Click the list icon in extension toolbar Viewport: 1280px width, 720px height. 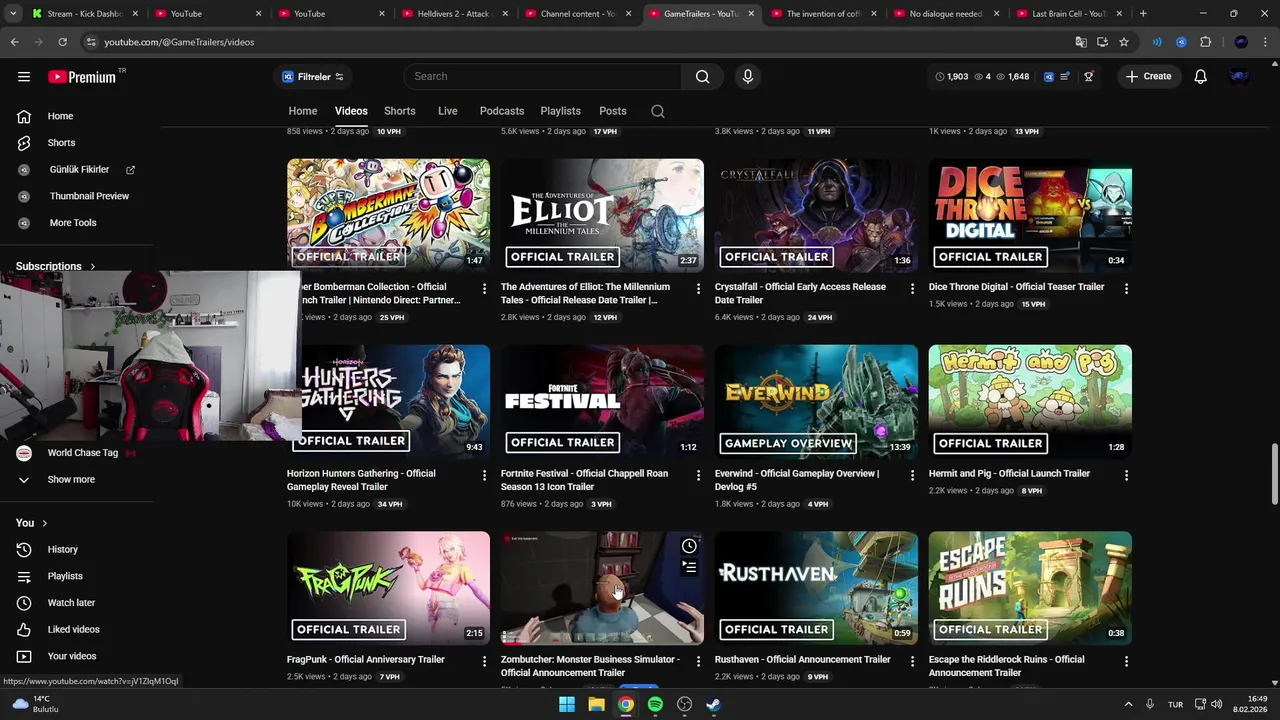[x=1065, y=76]
